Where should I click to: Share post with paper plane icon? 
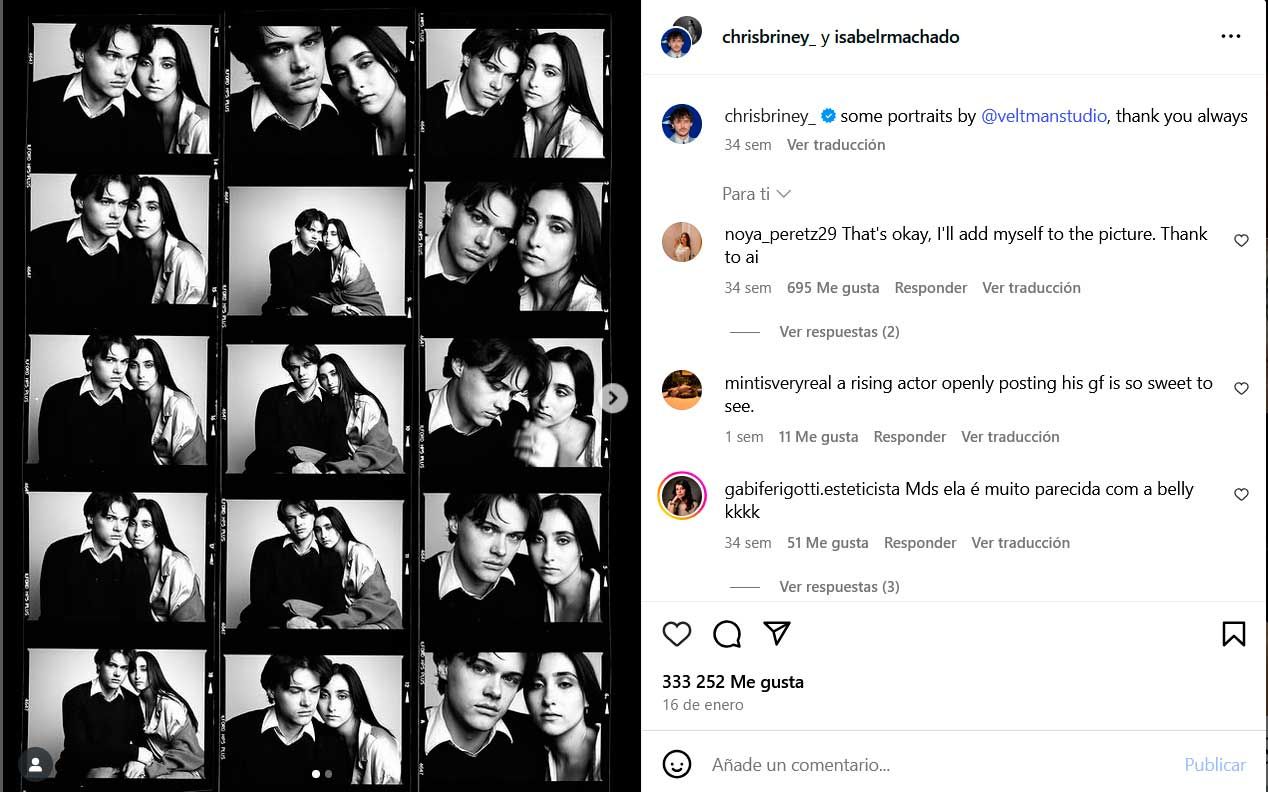[x=777, y=633]
